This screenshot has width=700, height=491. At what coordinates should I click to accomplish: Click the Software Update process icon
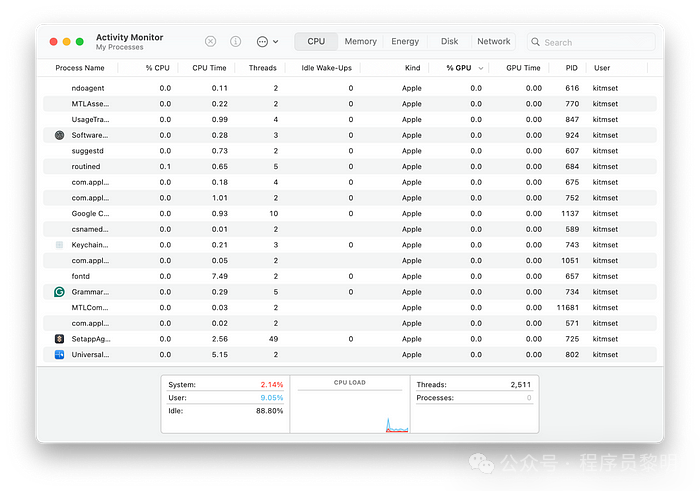(59, 135)
